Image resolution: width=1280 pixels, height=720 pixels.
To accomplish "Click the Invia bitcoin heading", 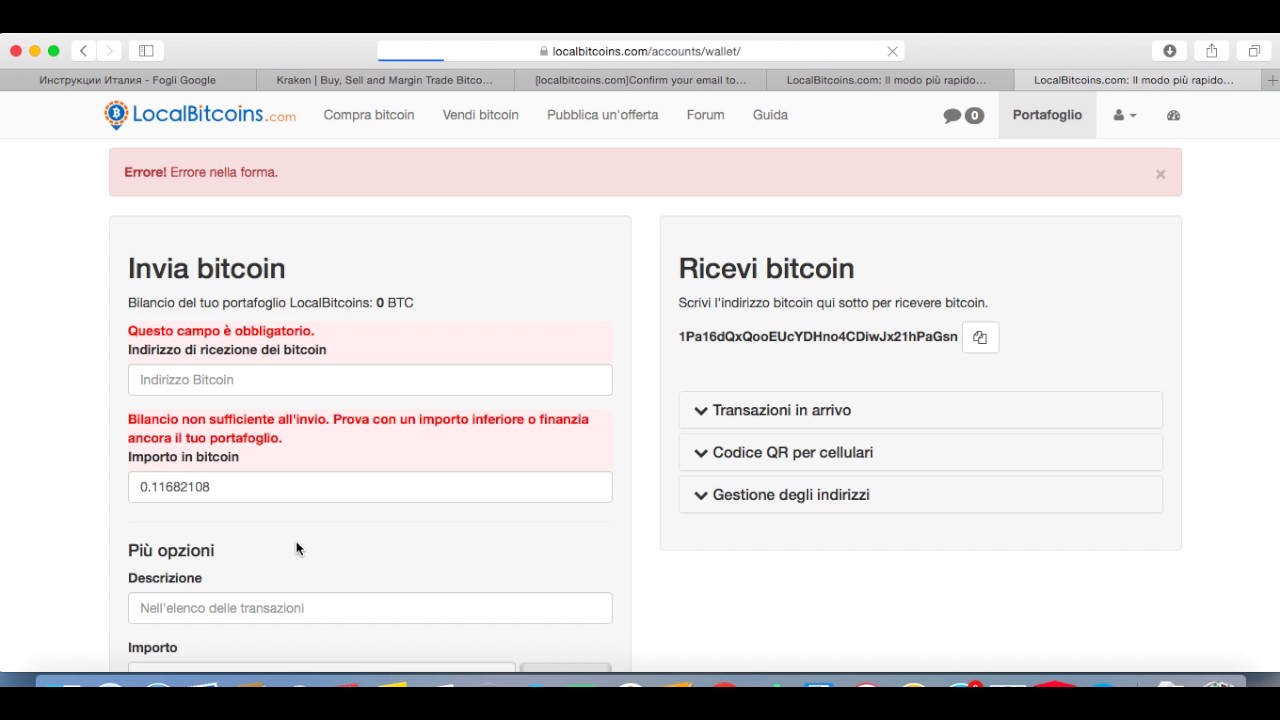I will [x=207, y=268].
